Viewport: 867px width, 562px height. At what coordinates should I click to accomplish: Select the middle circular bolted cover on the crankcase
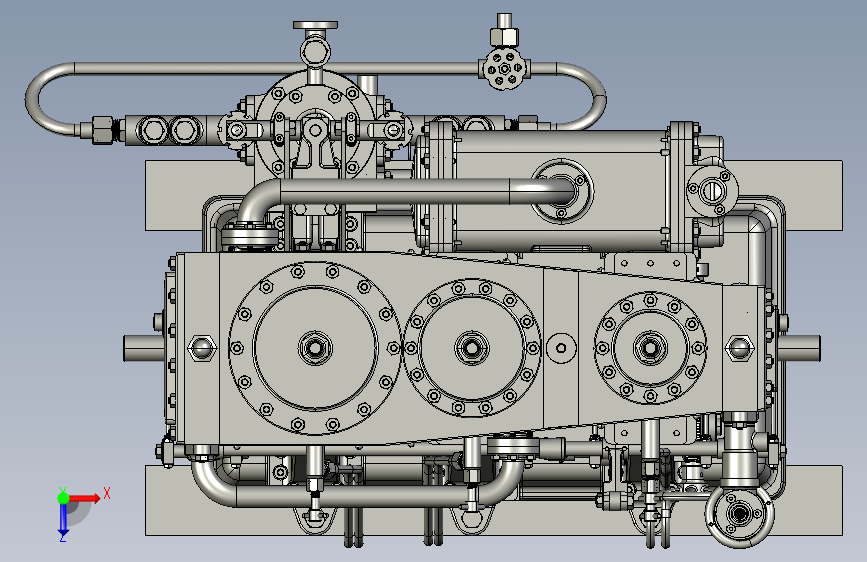tap(472, 348)
